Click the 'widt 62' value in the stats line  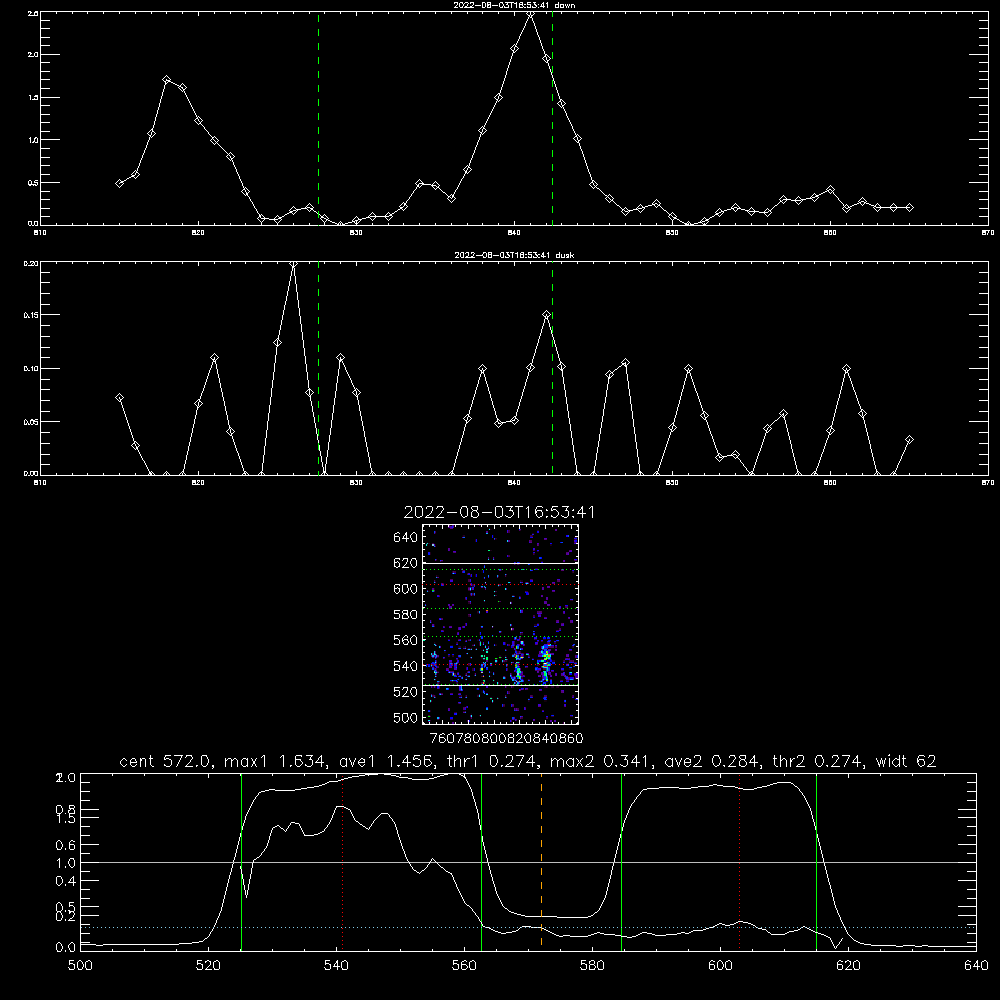pyautogui.click(x=906, y=761)
